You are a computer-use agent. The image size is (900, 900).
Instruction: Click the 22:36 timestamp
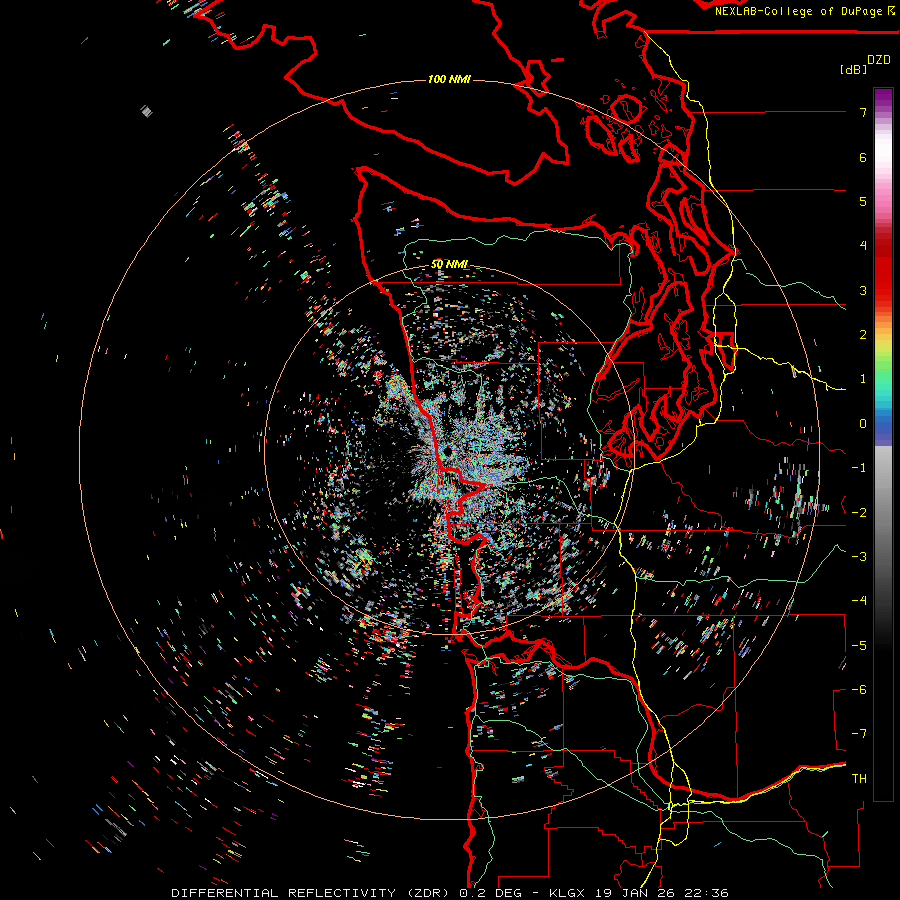click(708, 893)
